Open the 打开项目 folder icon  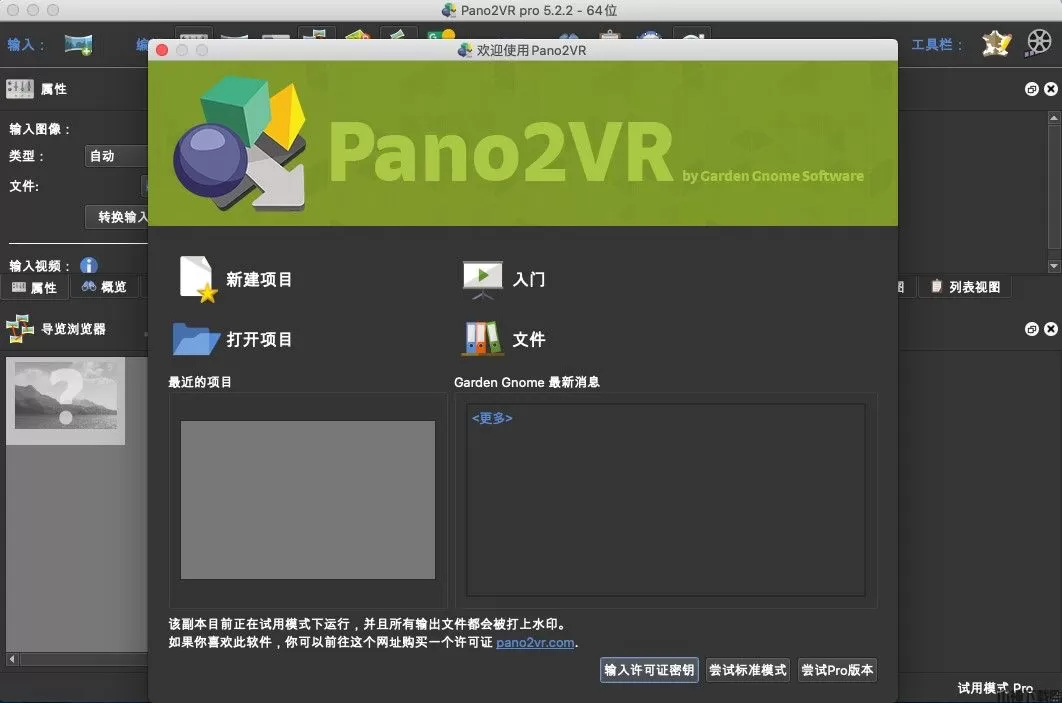point(195,339)
